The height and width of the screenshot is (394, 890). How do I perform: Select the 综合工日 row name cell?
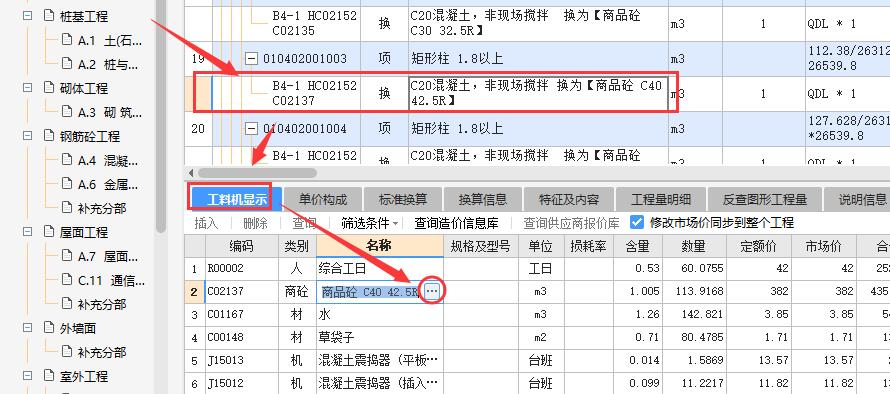pyautogui.click(x=380, y=268)
